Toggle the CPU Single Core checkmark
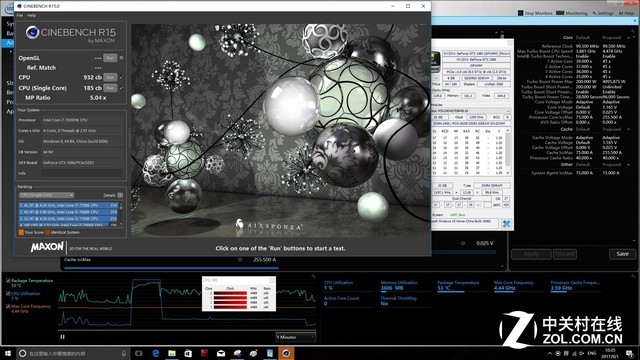 point(121,88)
